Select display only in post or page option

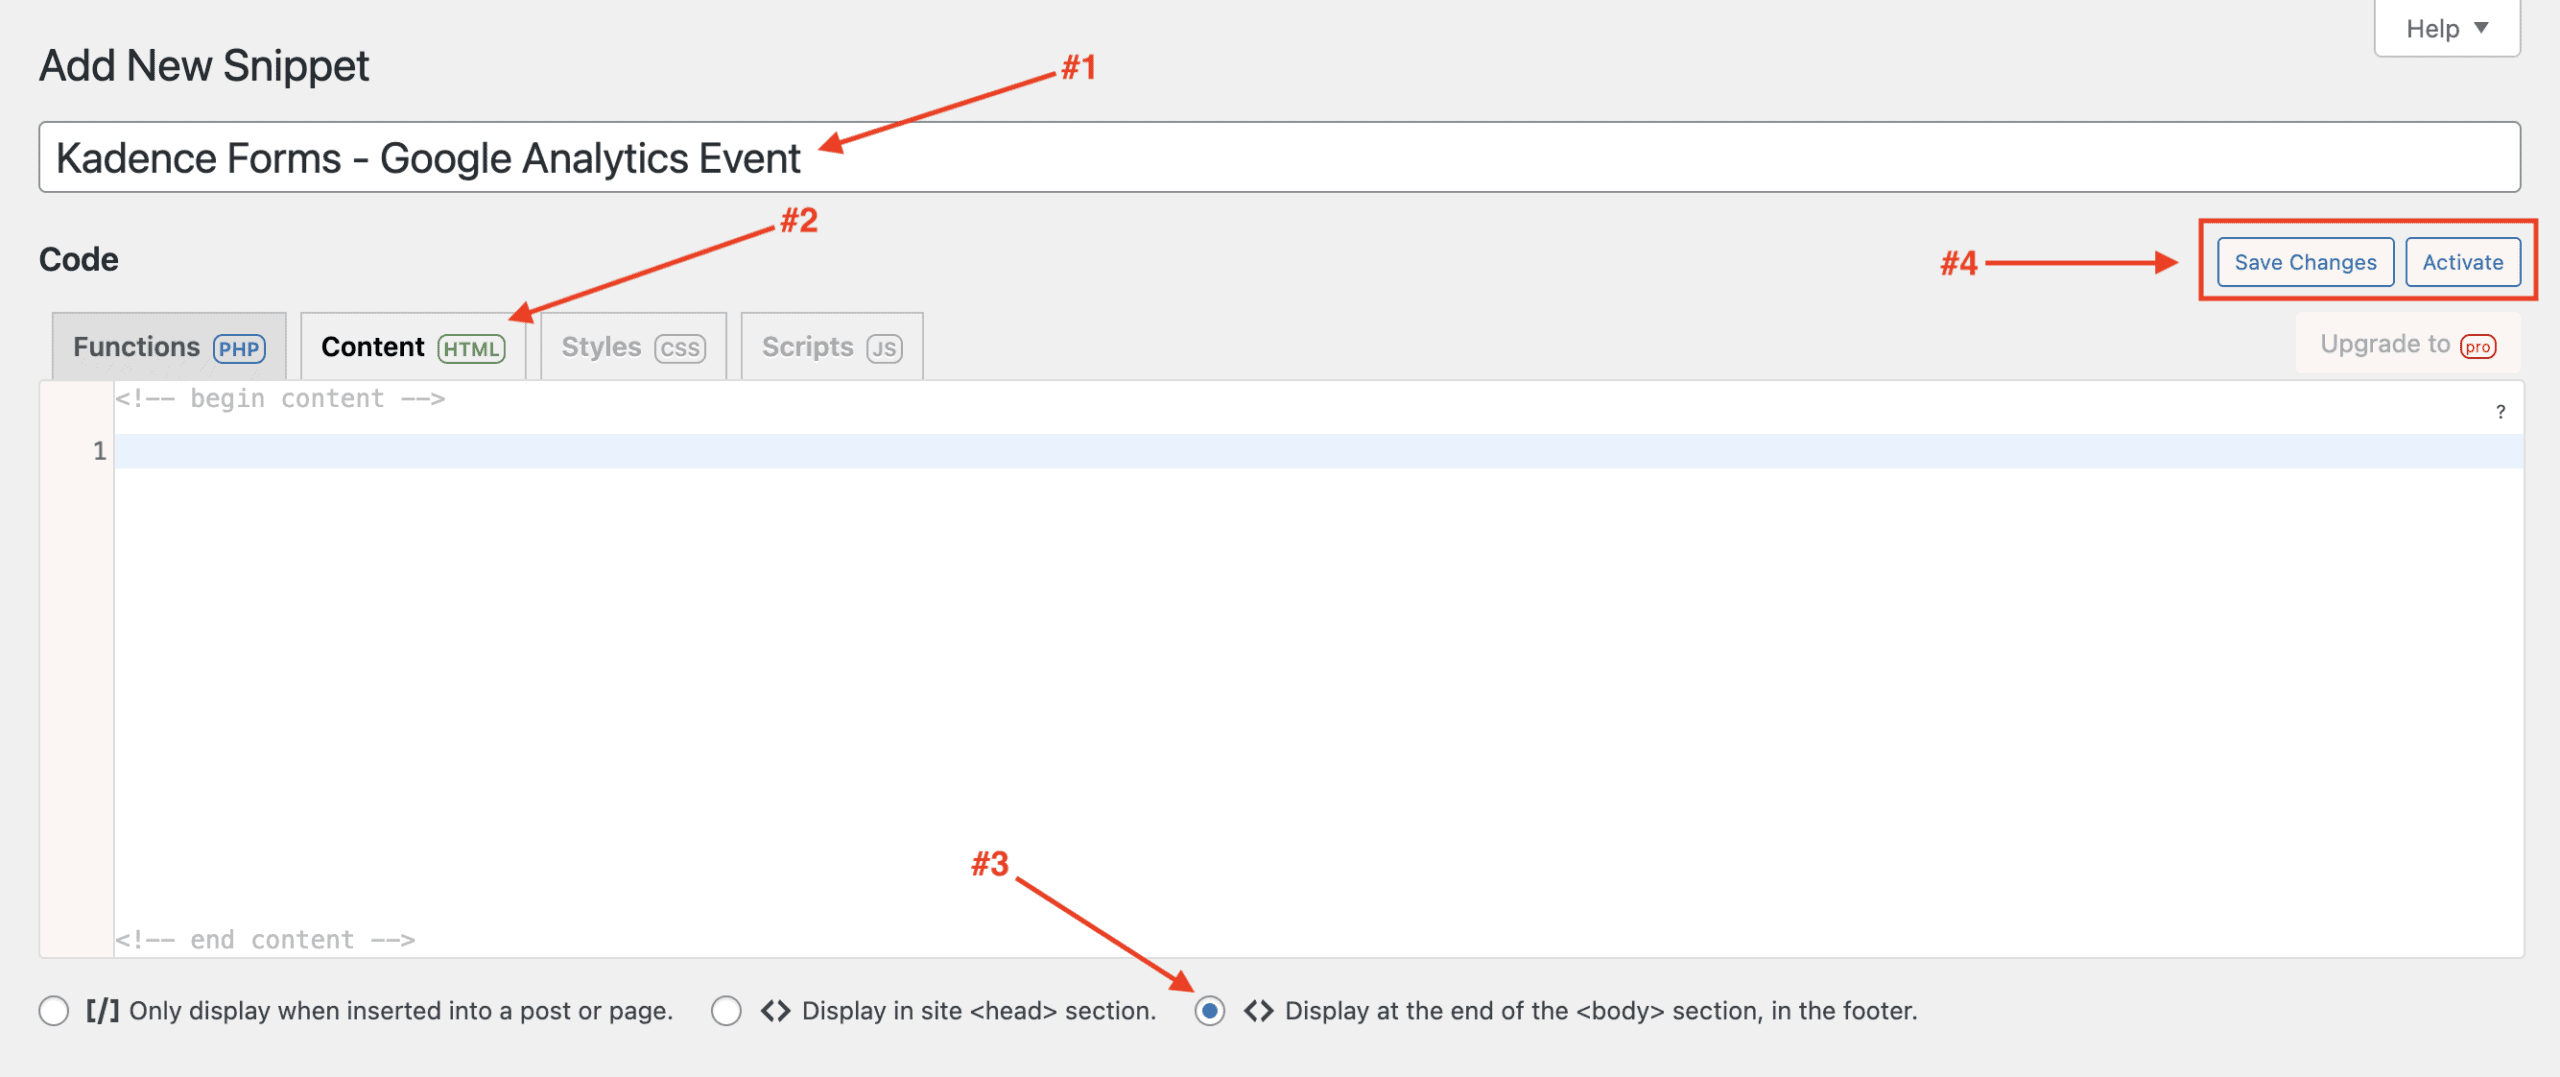click(53, 1010)
